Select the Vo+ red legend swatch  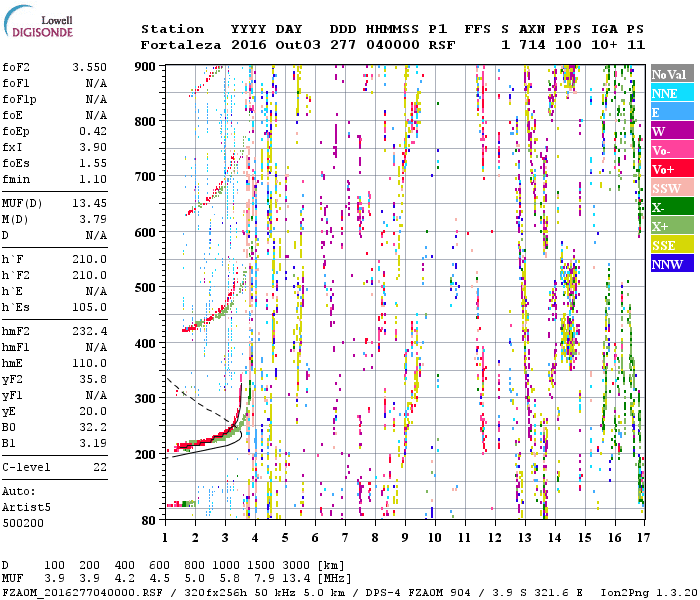click(672, 169)
